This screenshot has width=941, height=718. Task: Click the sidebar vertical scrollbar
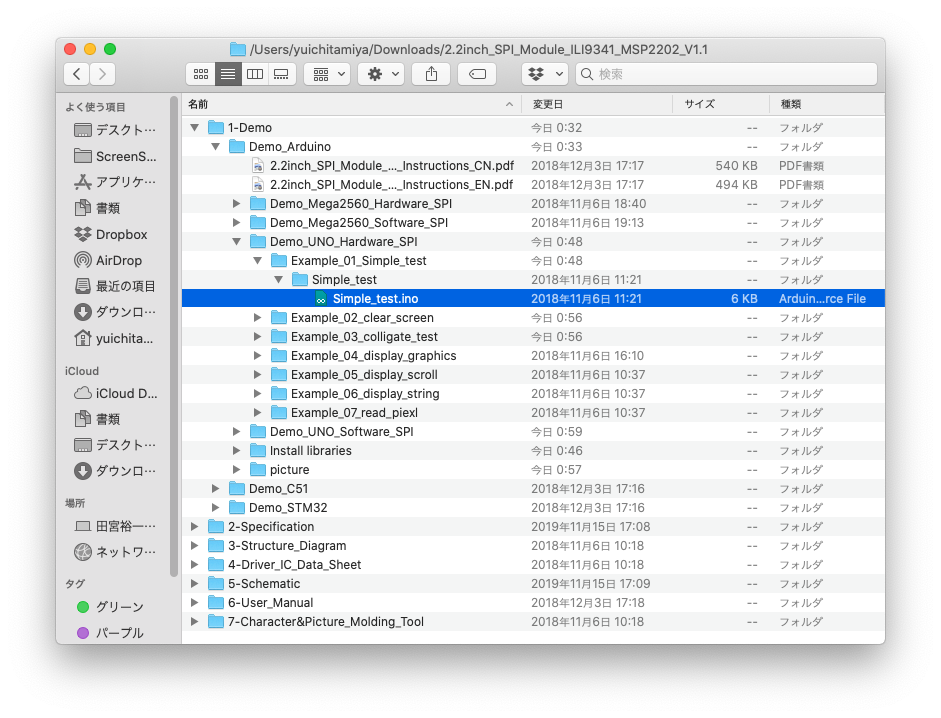click(174, 336)
